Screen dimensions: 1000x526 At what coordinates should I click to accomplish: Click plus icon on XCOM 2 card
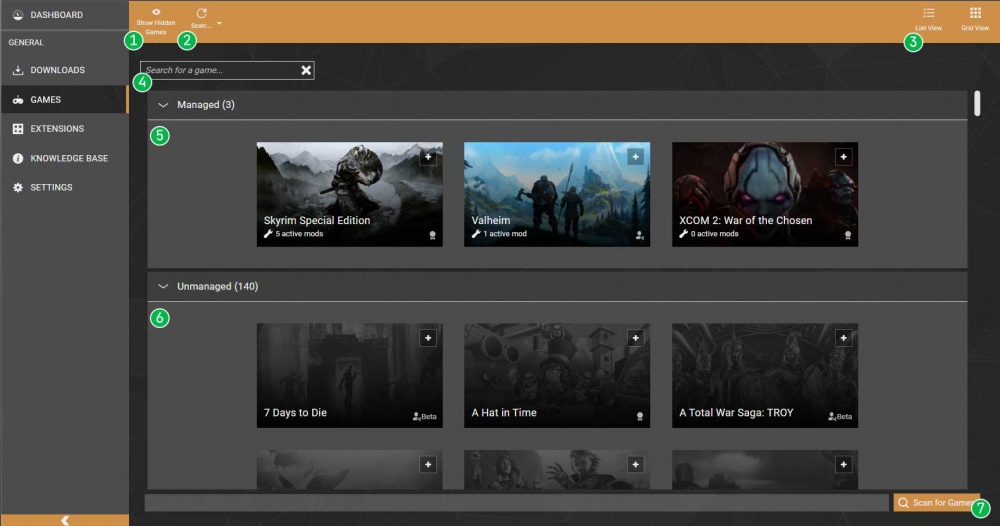click(x=843, y=157)
